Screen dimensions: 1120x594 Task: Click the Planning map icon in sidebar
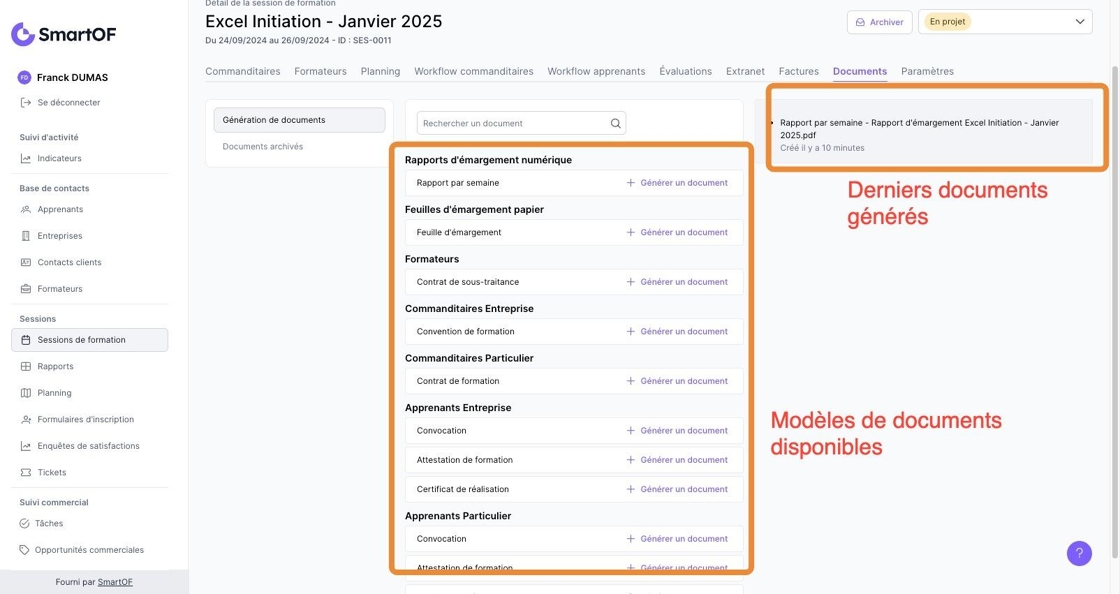26,393
